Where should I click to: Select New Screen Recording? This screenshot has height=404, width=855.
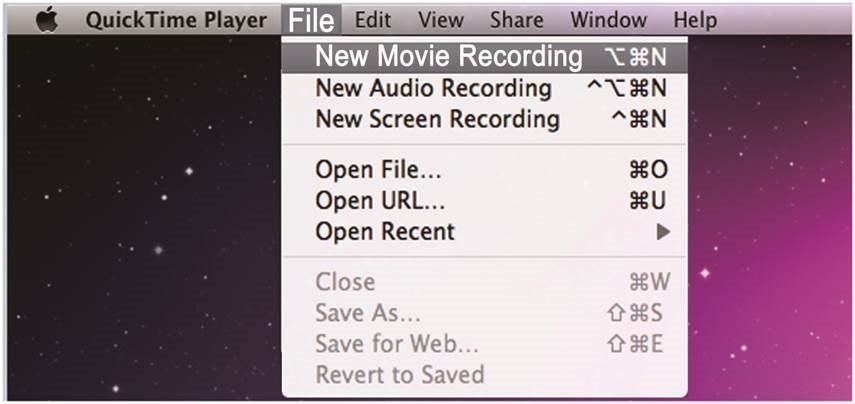(x=437, y=119)
